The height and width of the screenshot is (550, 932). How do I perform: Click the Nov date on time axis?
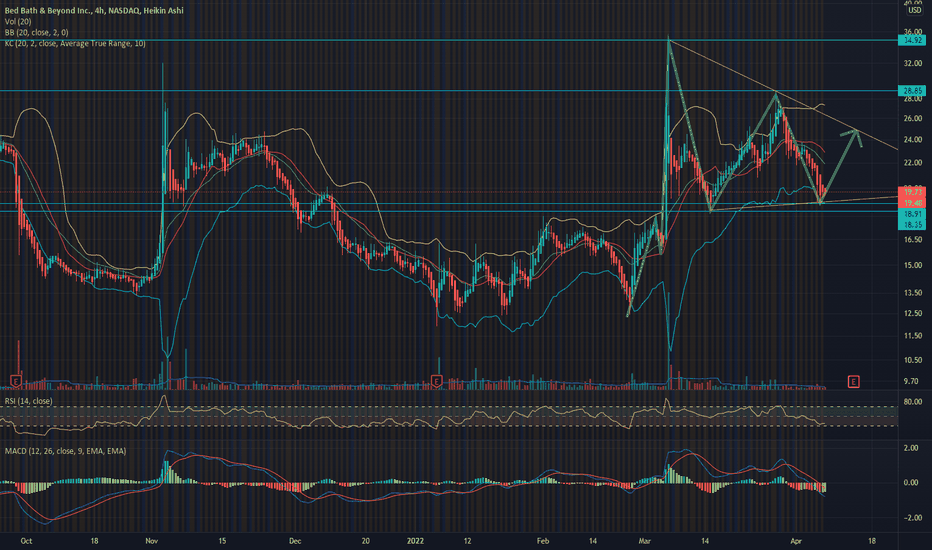[152, 541]
